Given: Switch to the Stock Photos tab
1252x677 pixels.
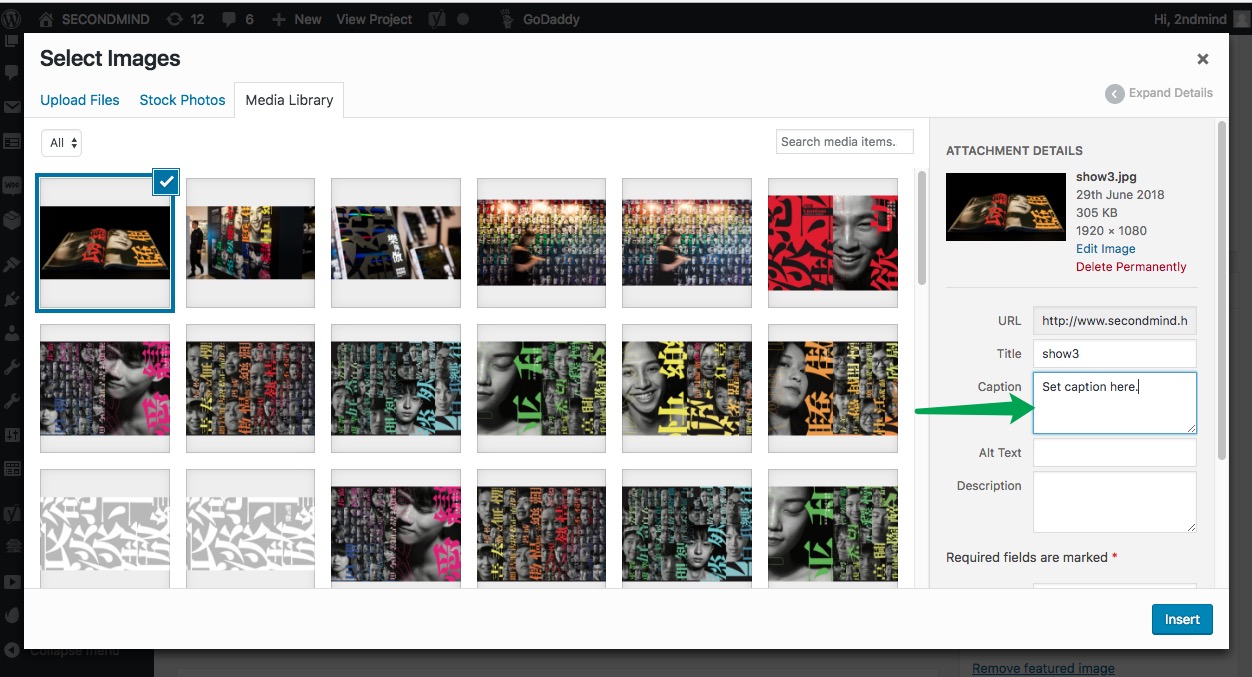Looking at the screenshot, I should pyautogui.click(x=182, y=100).
